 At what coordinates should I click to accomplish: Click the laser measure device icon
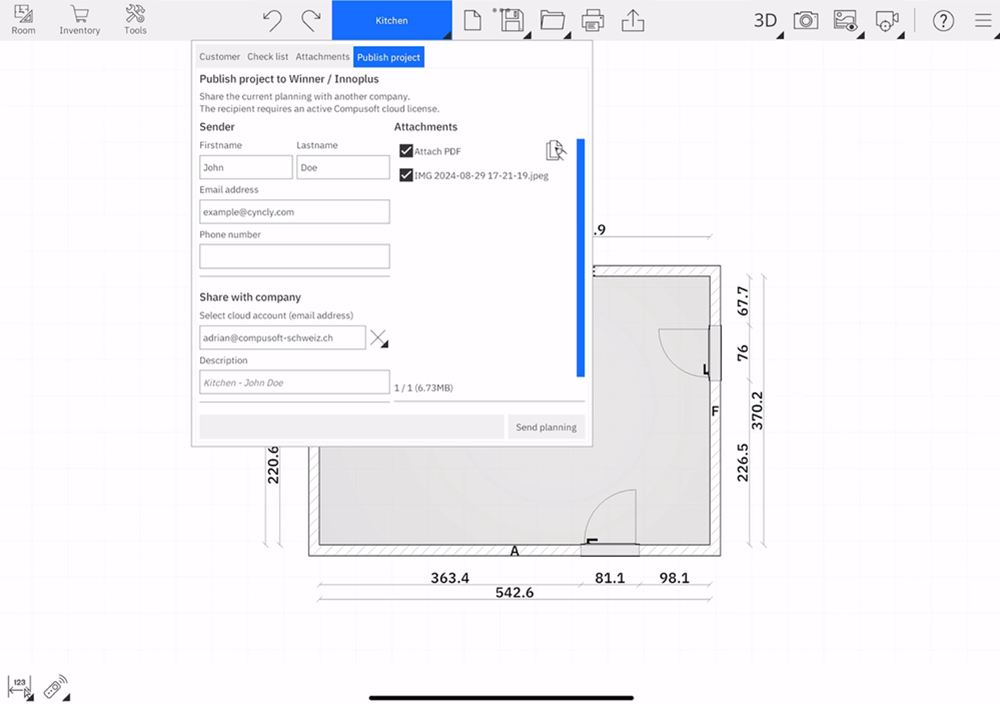pos(55,687)
